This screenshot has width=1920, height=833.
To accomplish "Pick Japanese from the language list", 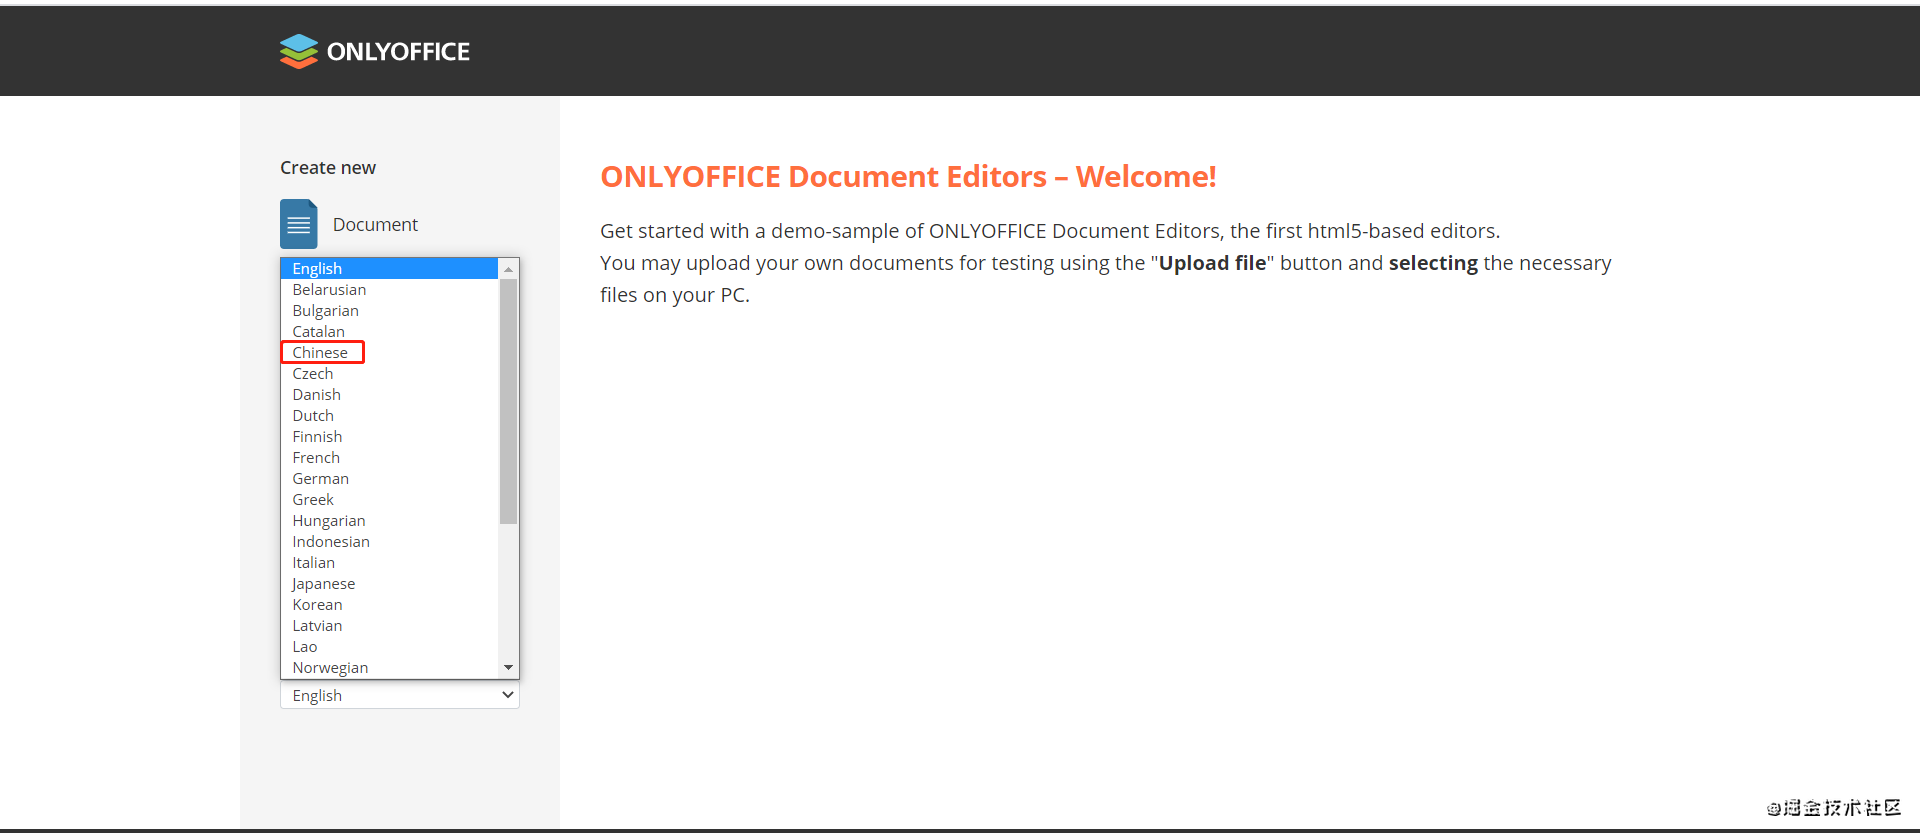I will pos(390,583).
